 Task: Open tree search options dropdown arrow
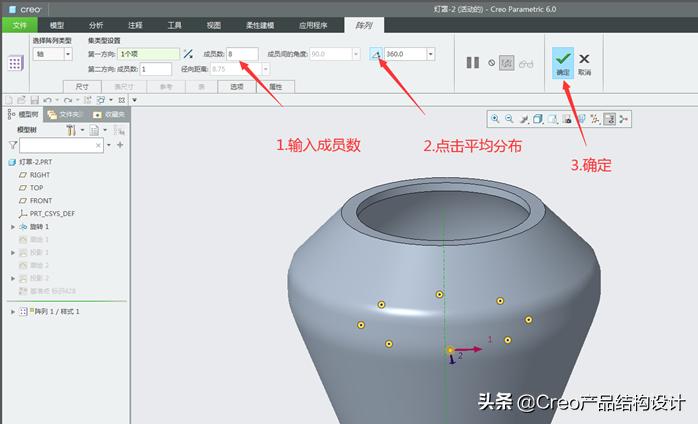[x=109, y=145]
